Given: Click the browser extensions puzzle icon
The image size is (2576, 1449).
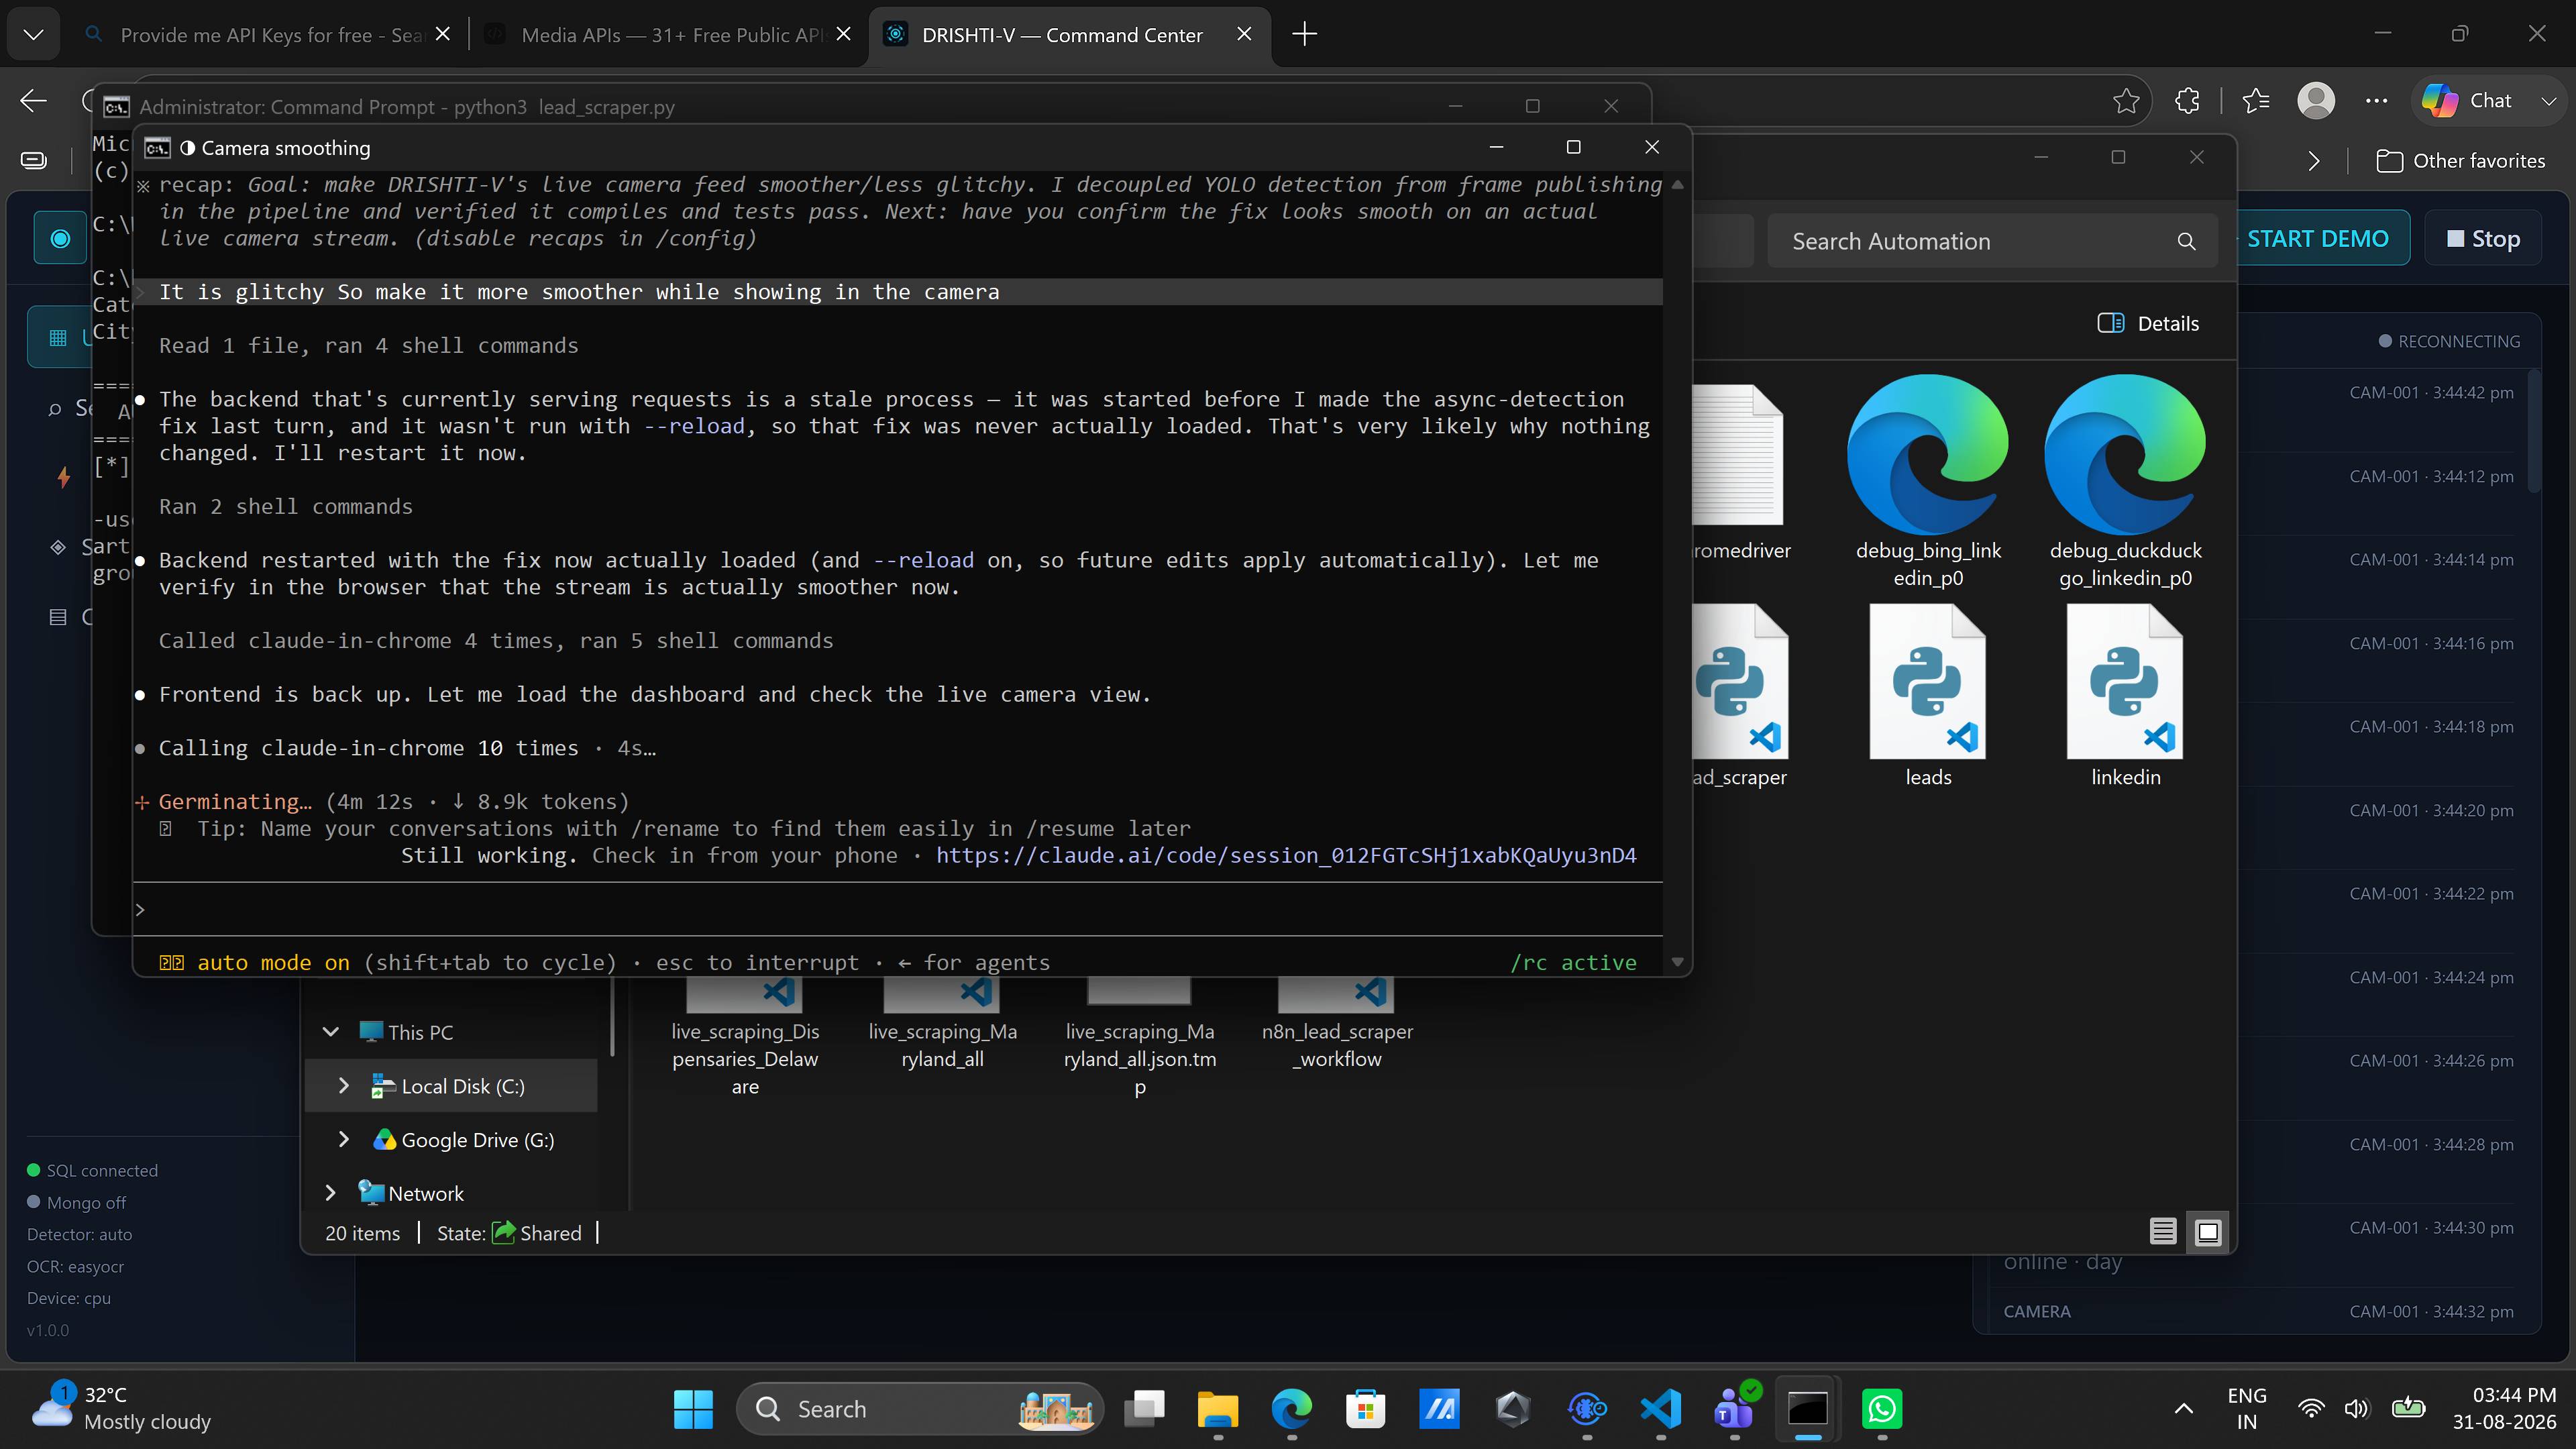Looking at the screenshot, I should (2187, 101).
